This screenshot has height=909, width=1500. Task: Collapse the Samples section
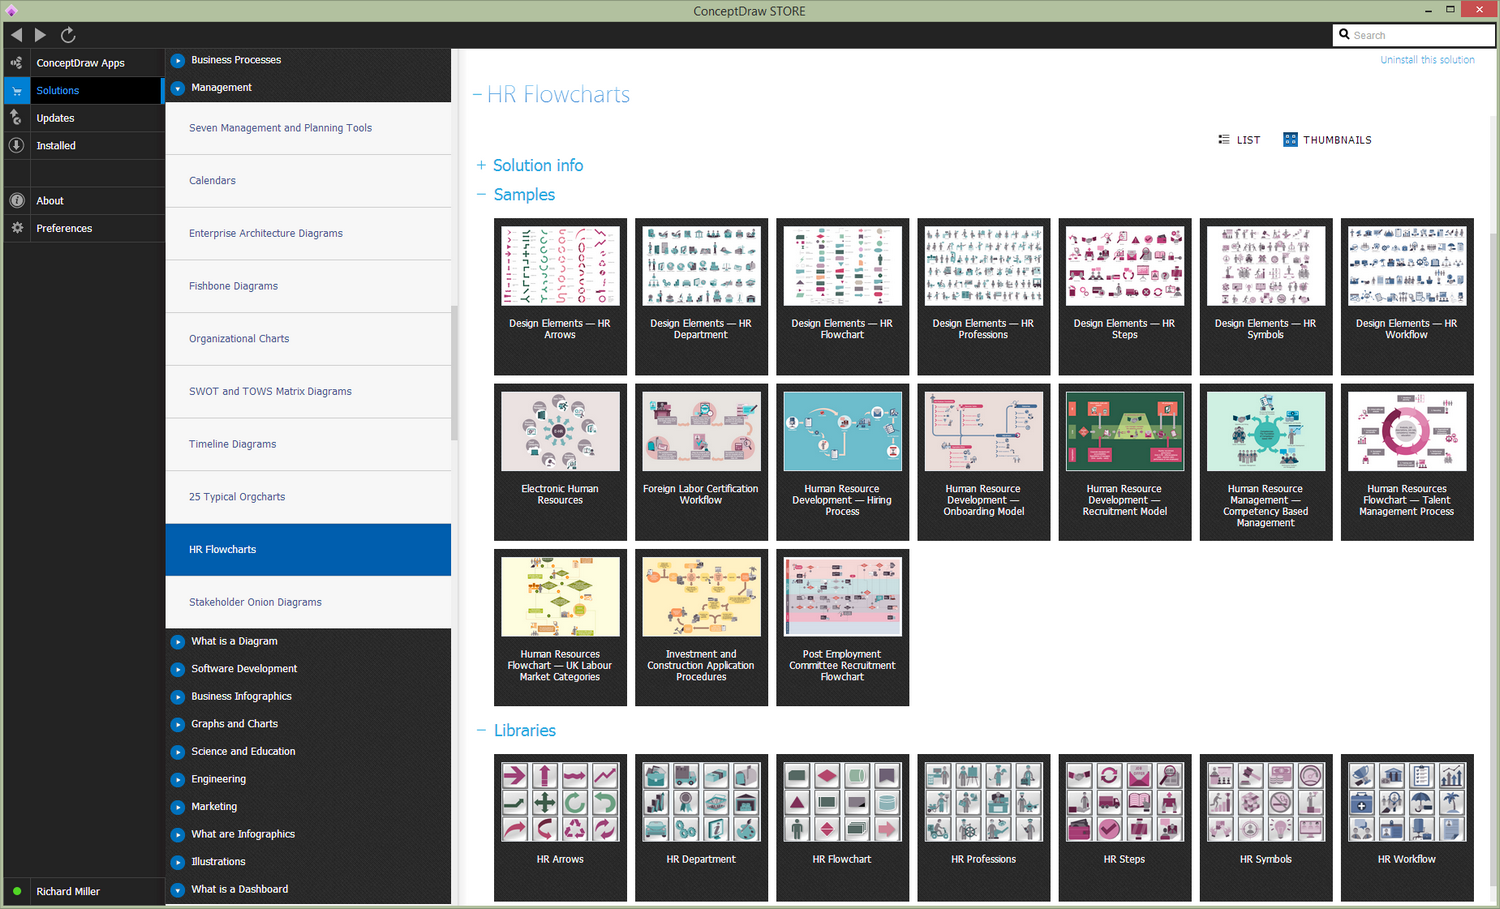[x=481, y=194]
